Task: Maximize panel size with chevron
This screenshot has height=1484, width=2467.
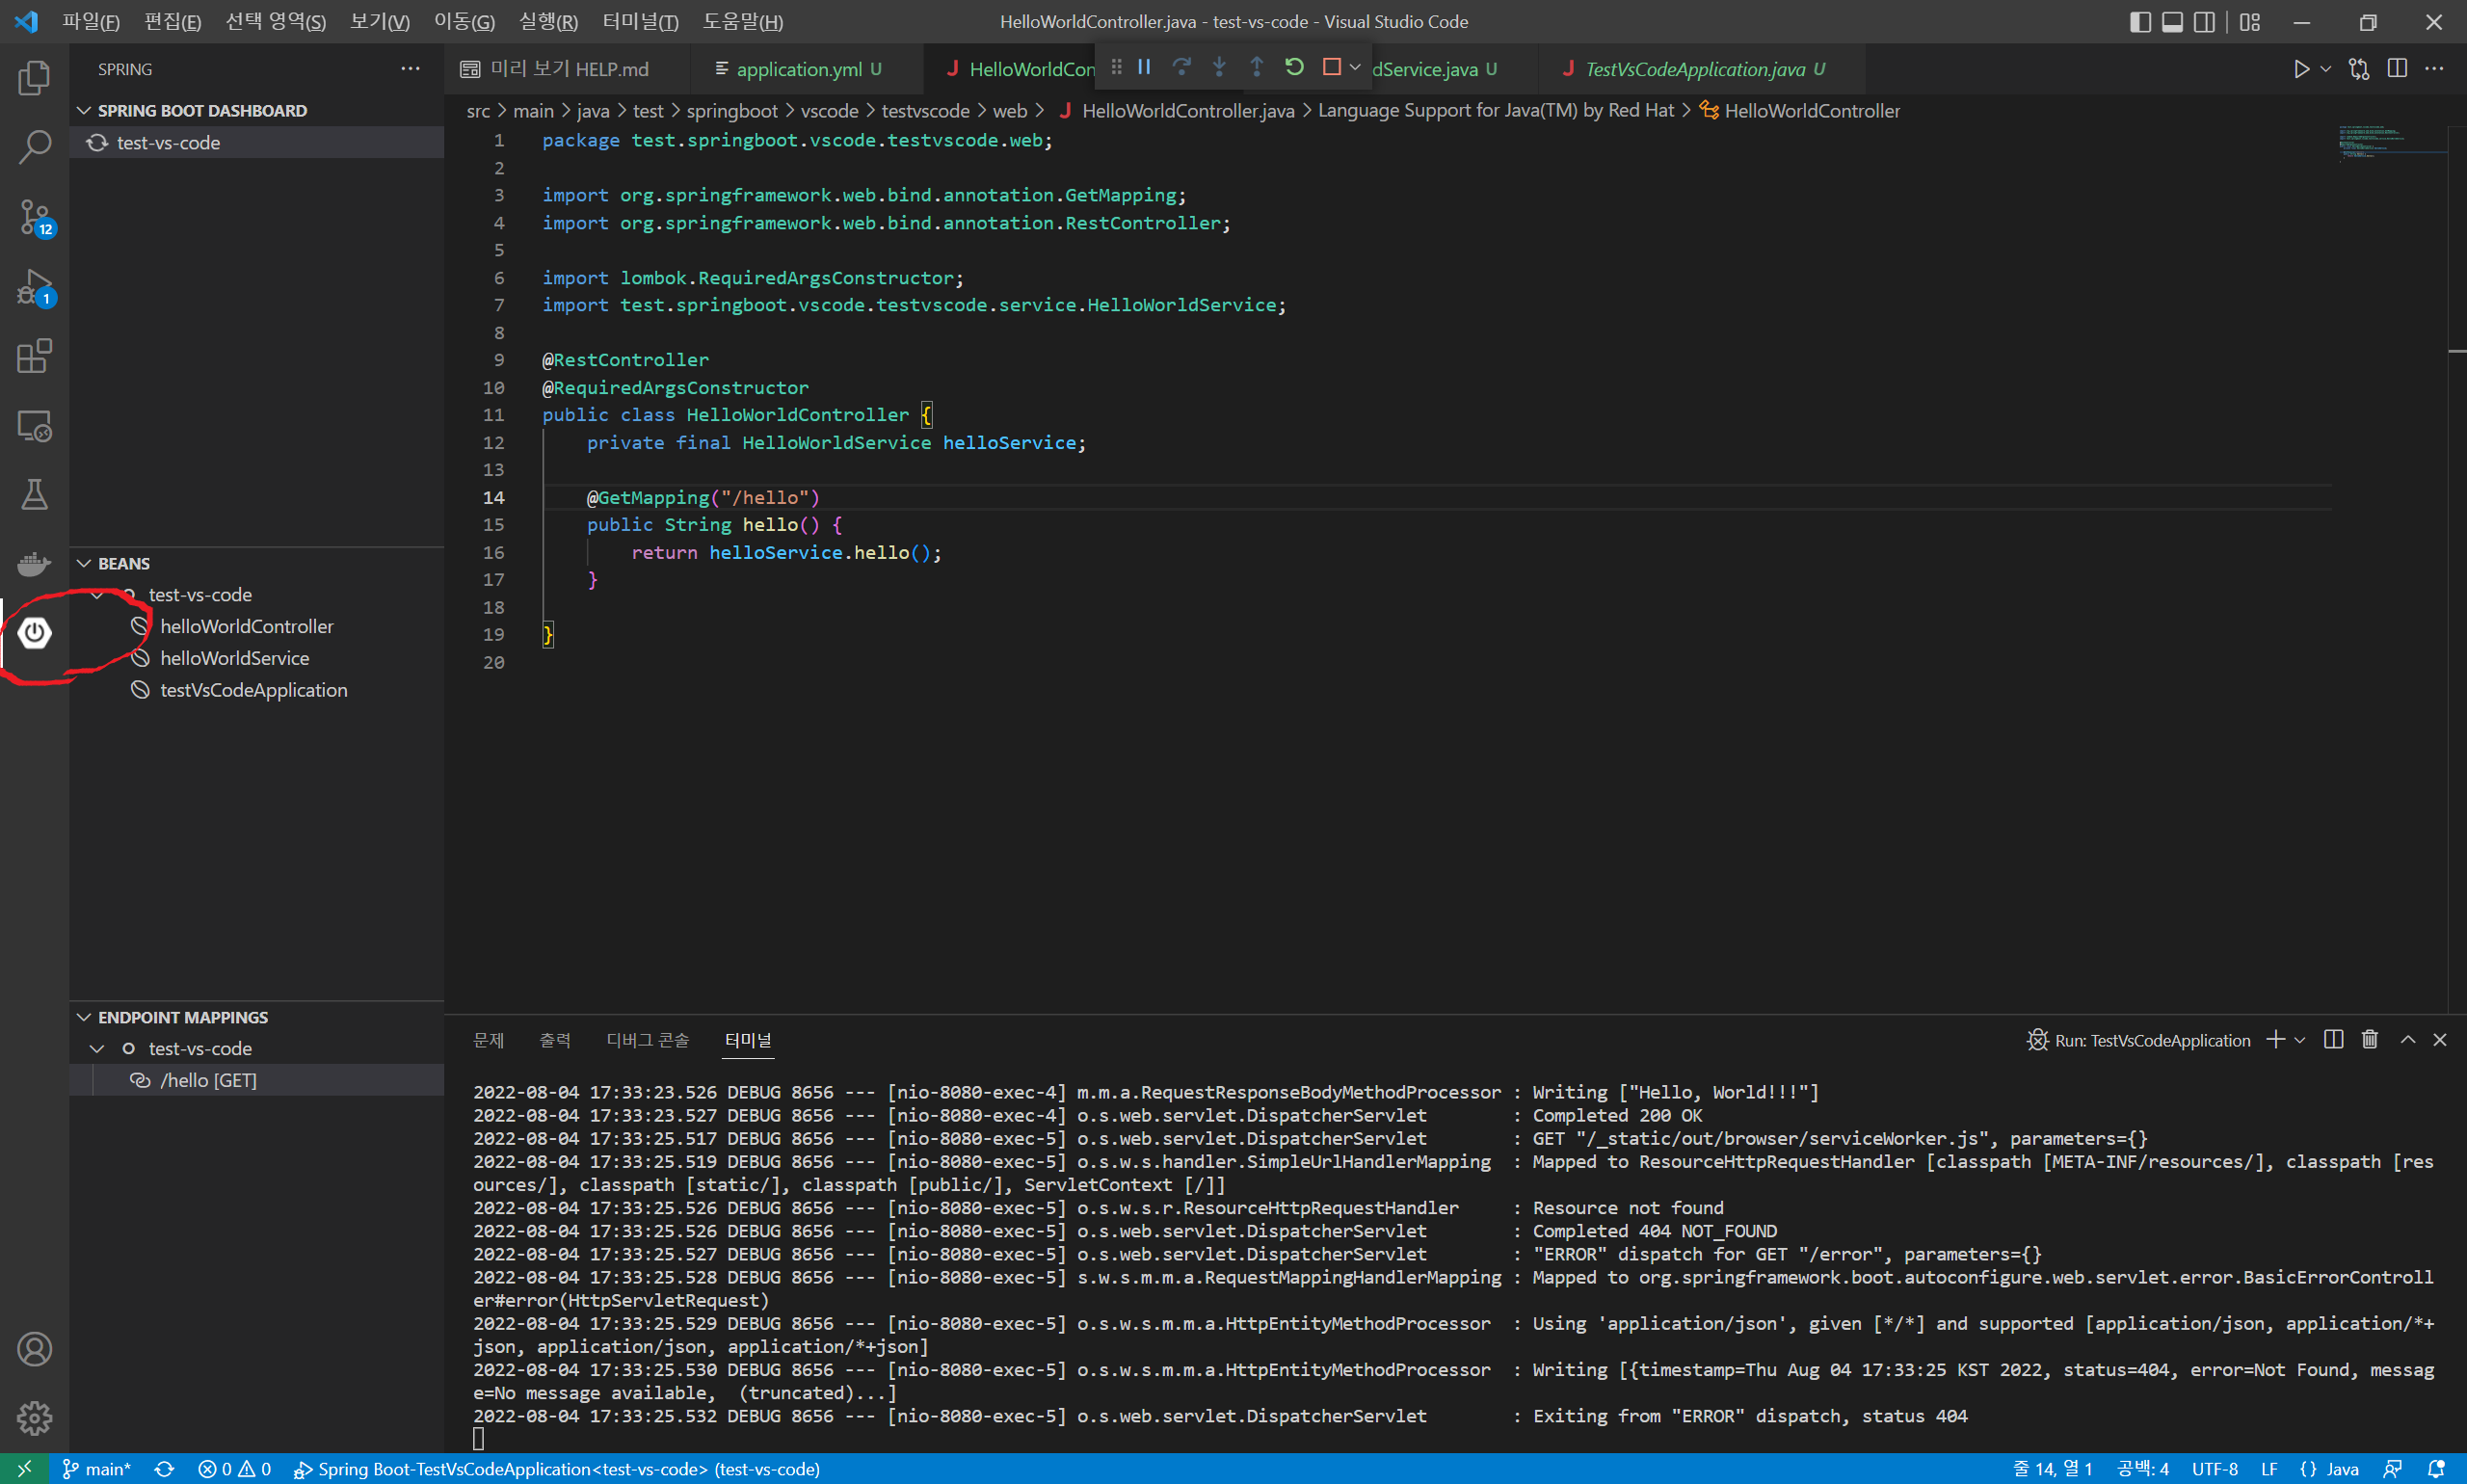Action: tap(2408, 1040)
